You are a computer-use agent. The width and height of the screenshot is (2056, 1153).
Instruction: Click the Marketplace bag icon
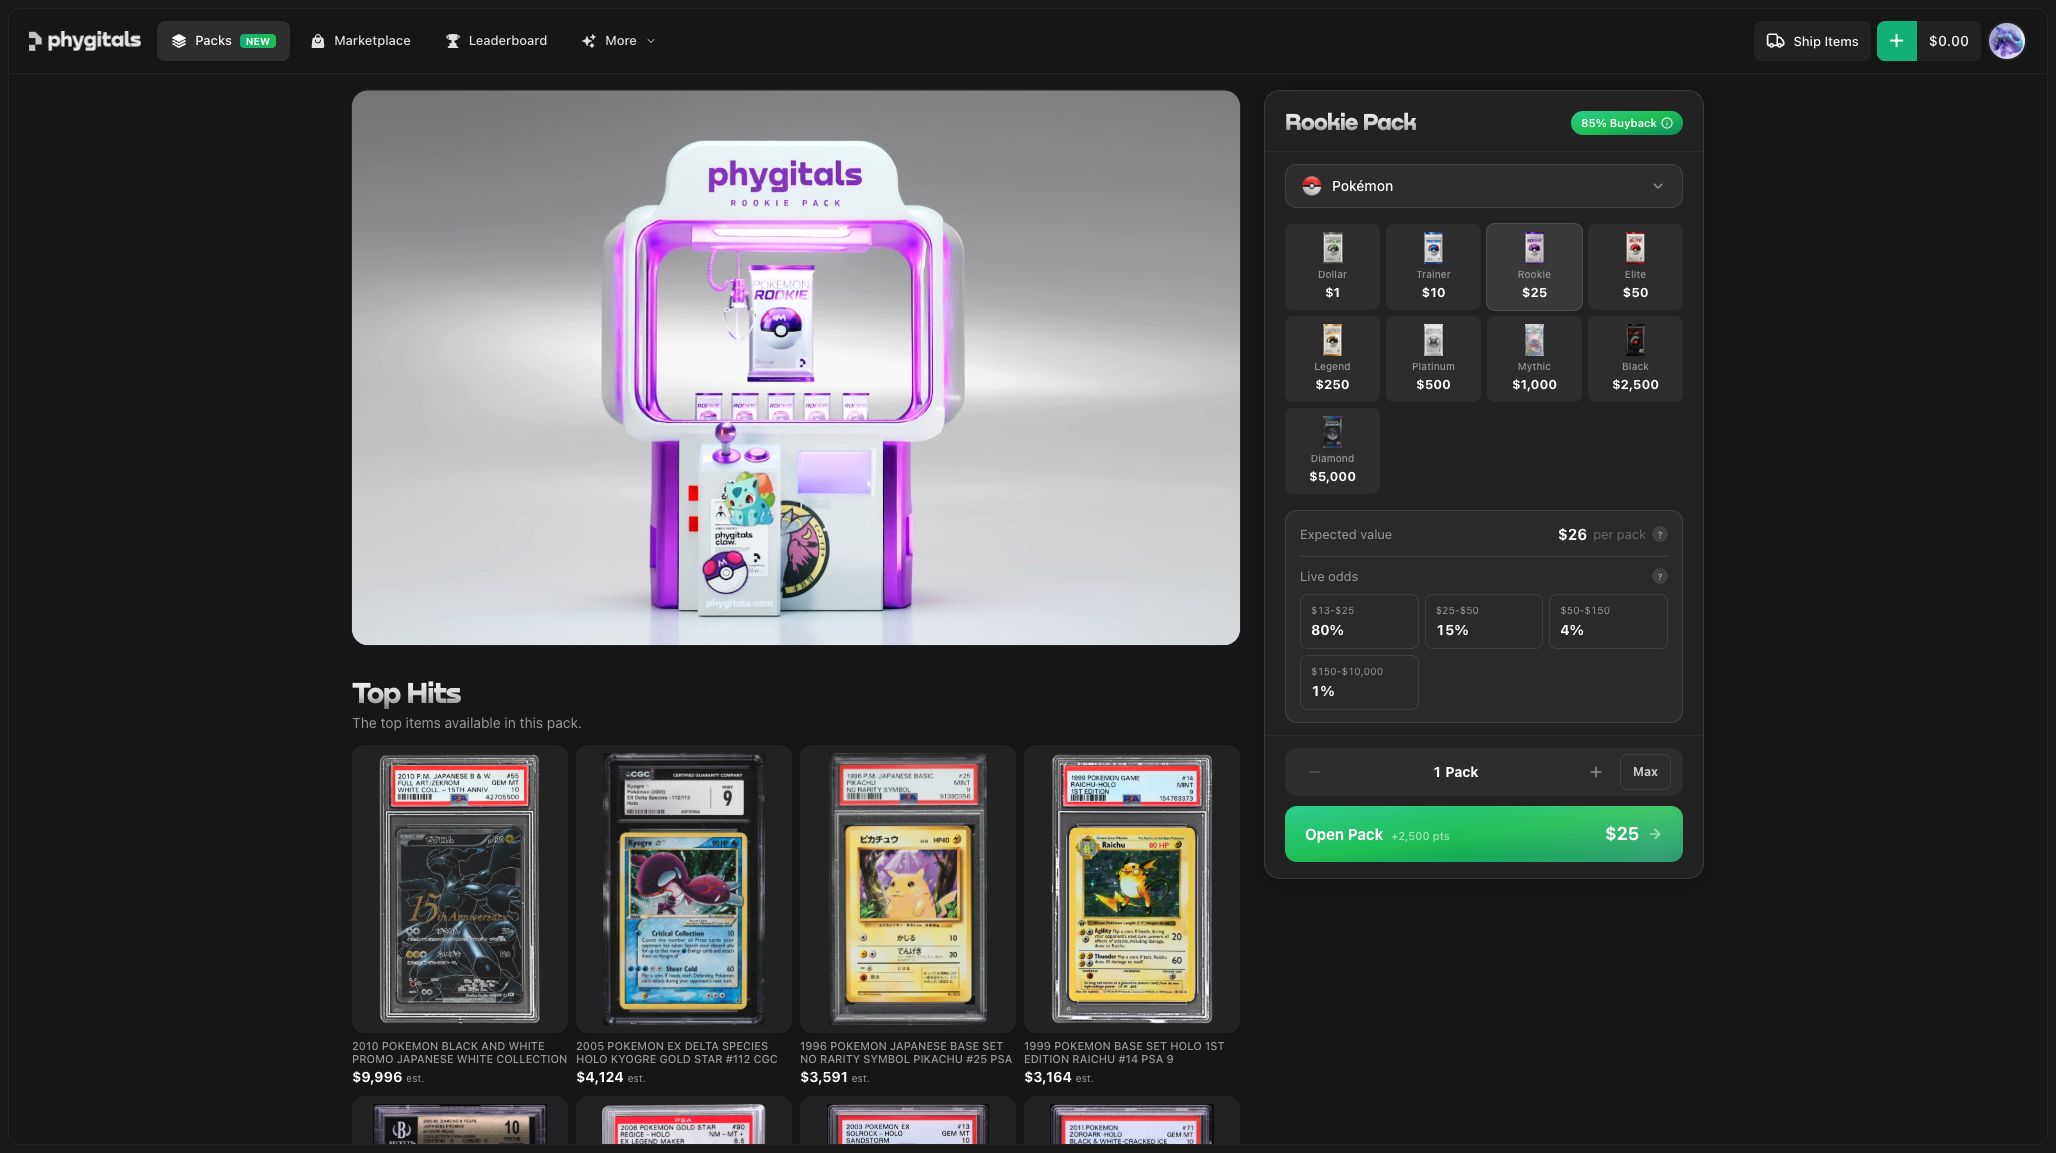317,41
